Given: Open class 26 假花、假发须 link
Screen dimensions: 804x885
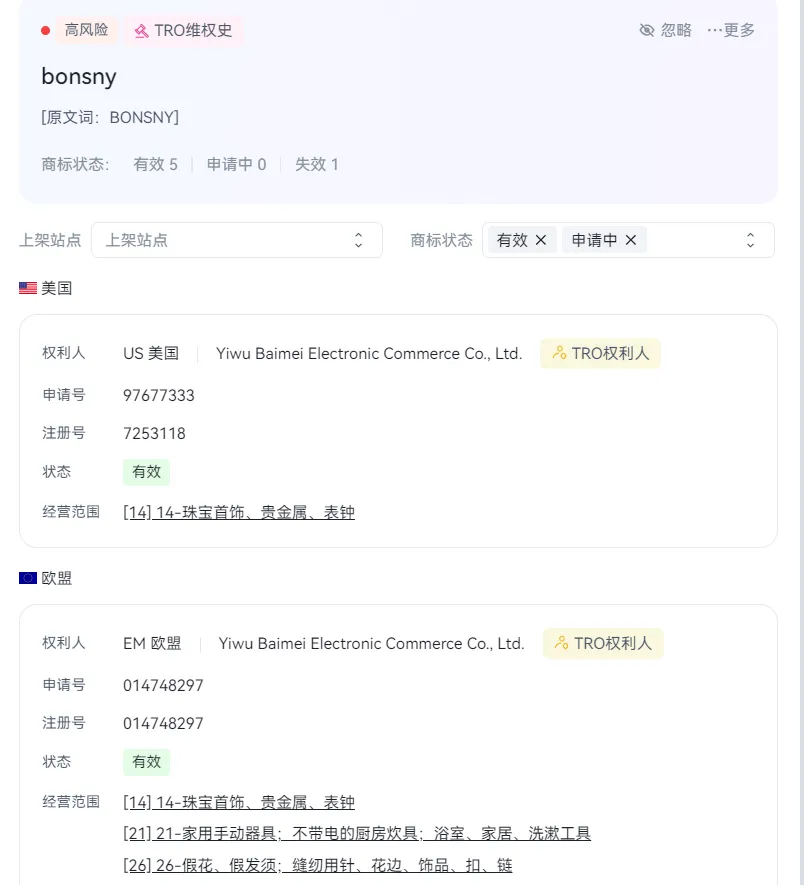Looking at the screenshot, I should coord(318,865).
